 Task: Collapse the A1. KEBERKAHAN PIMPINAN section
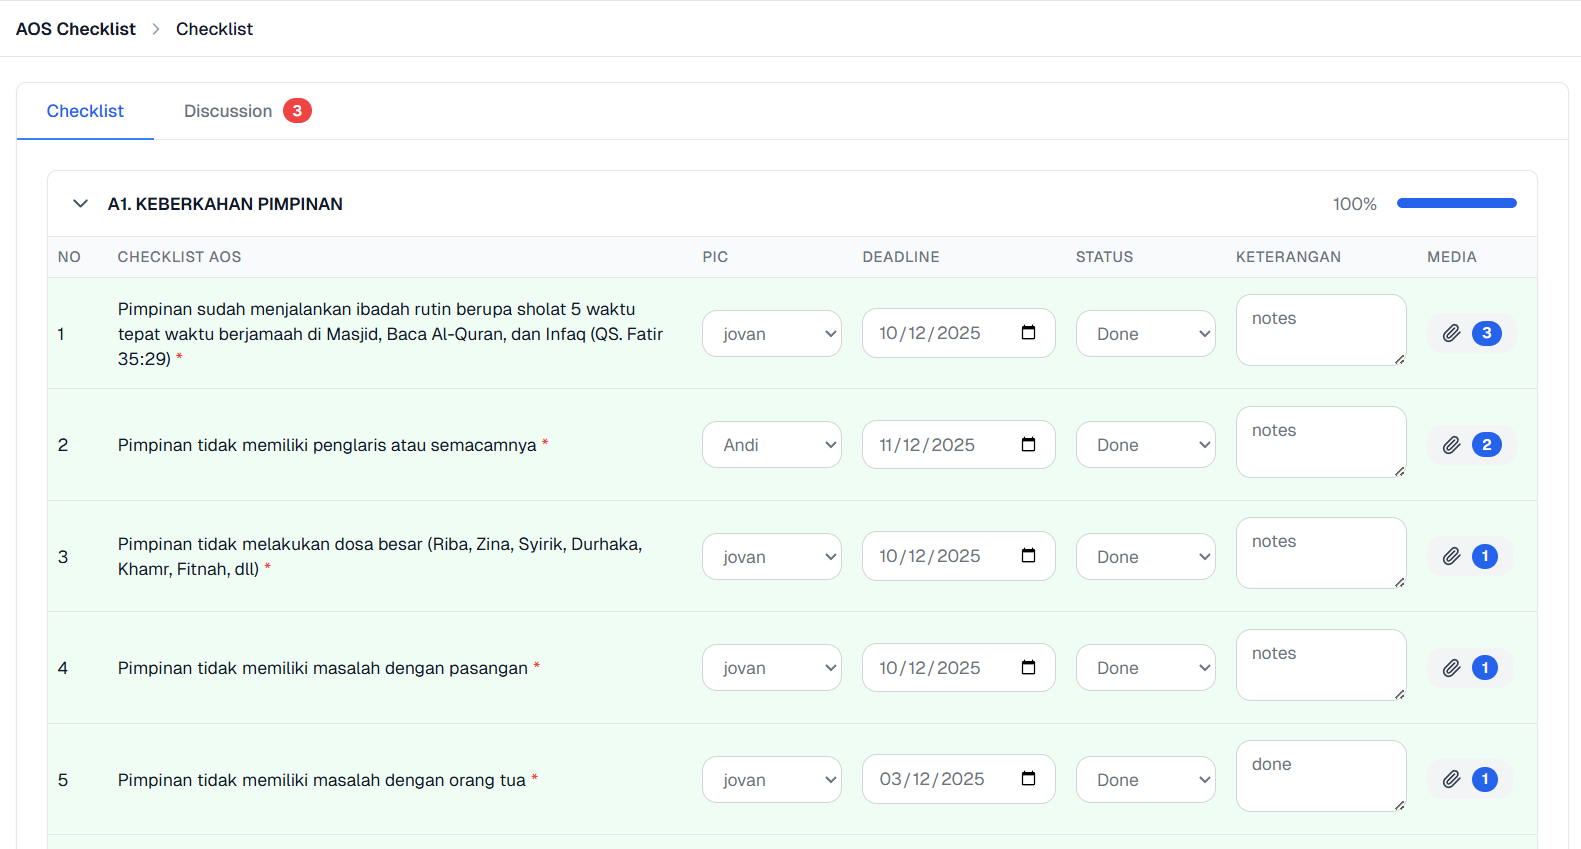81,204
